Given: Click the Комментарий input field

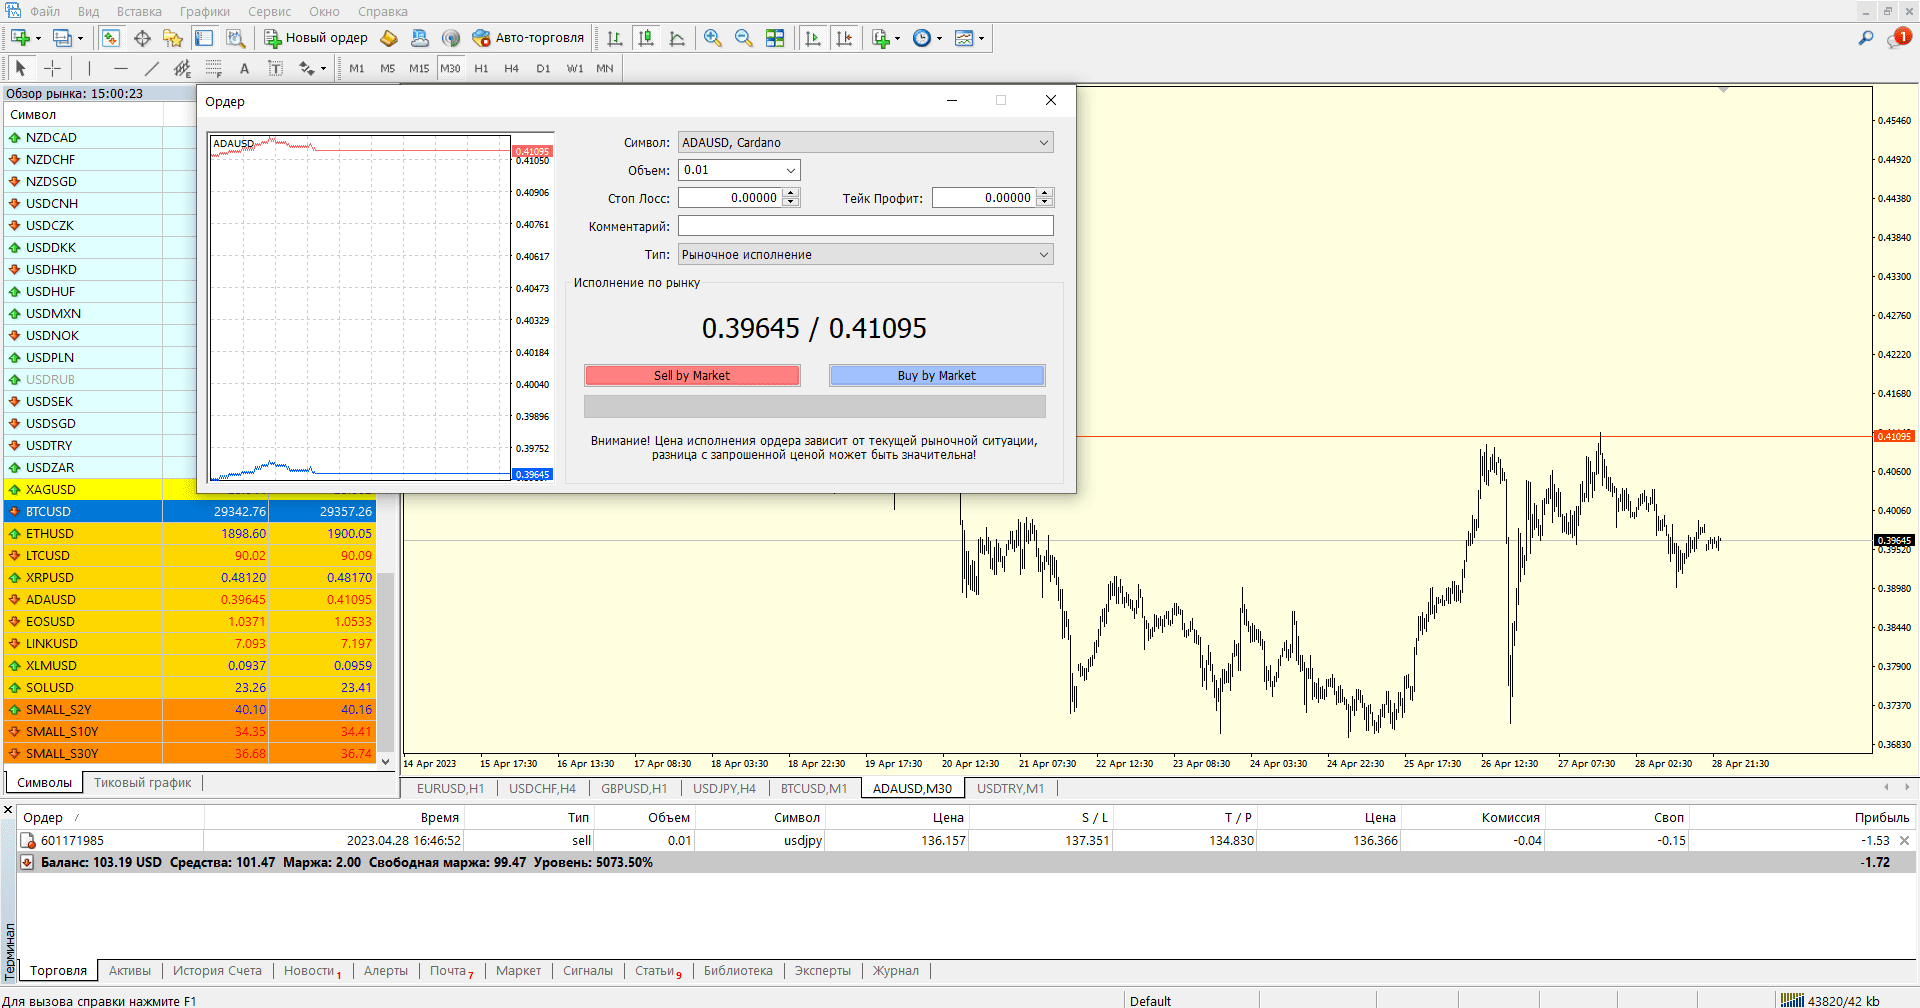Looking at the screenshot, I should [866, 226].
